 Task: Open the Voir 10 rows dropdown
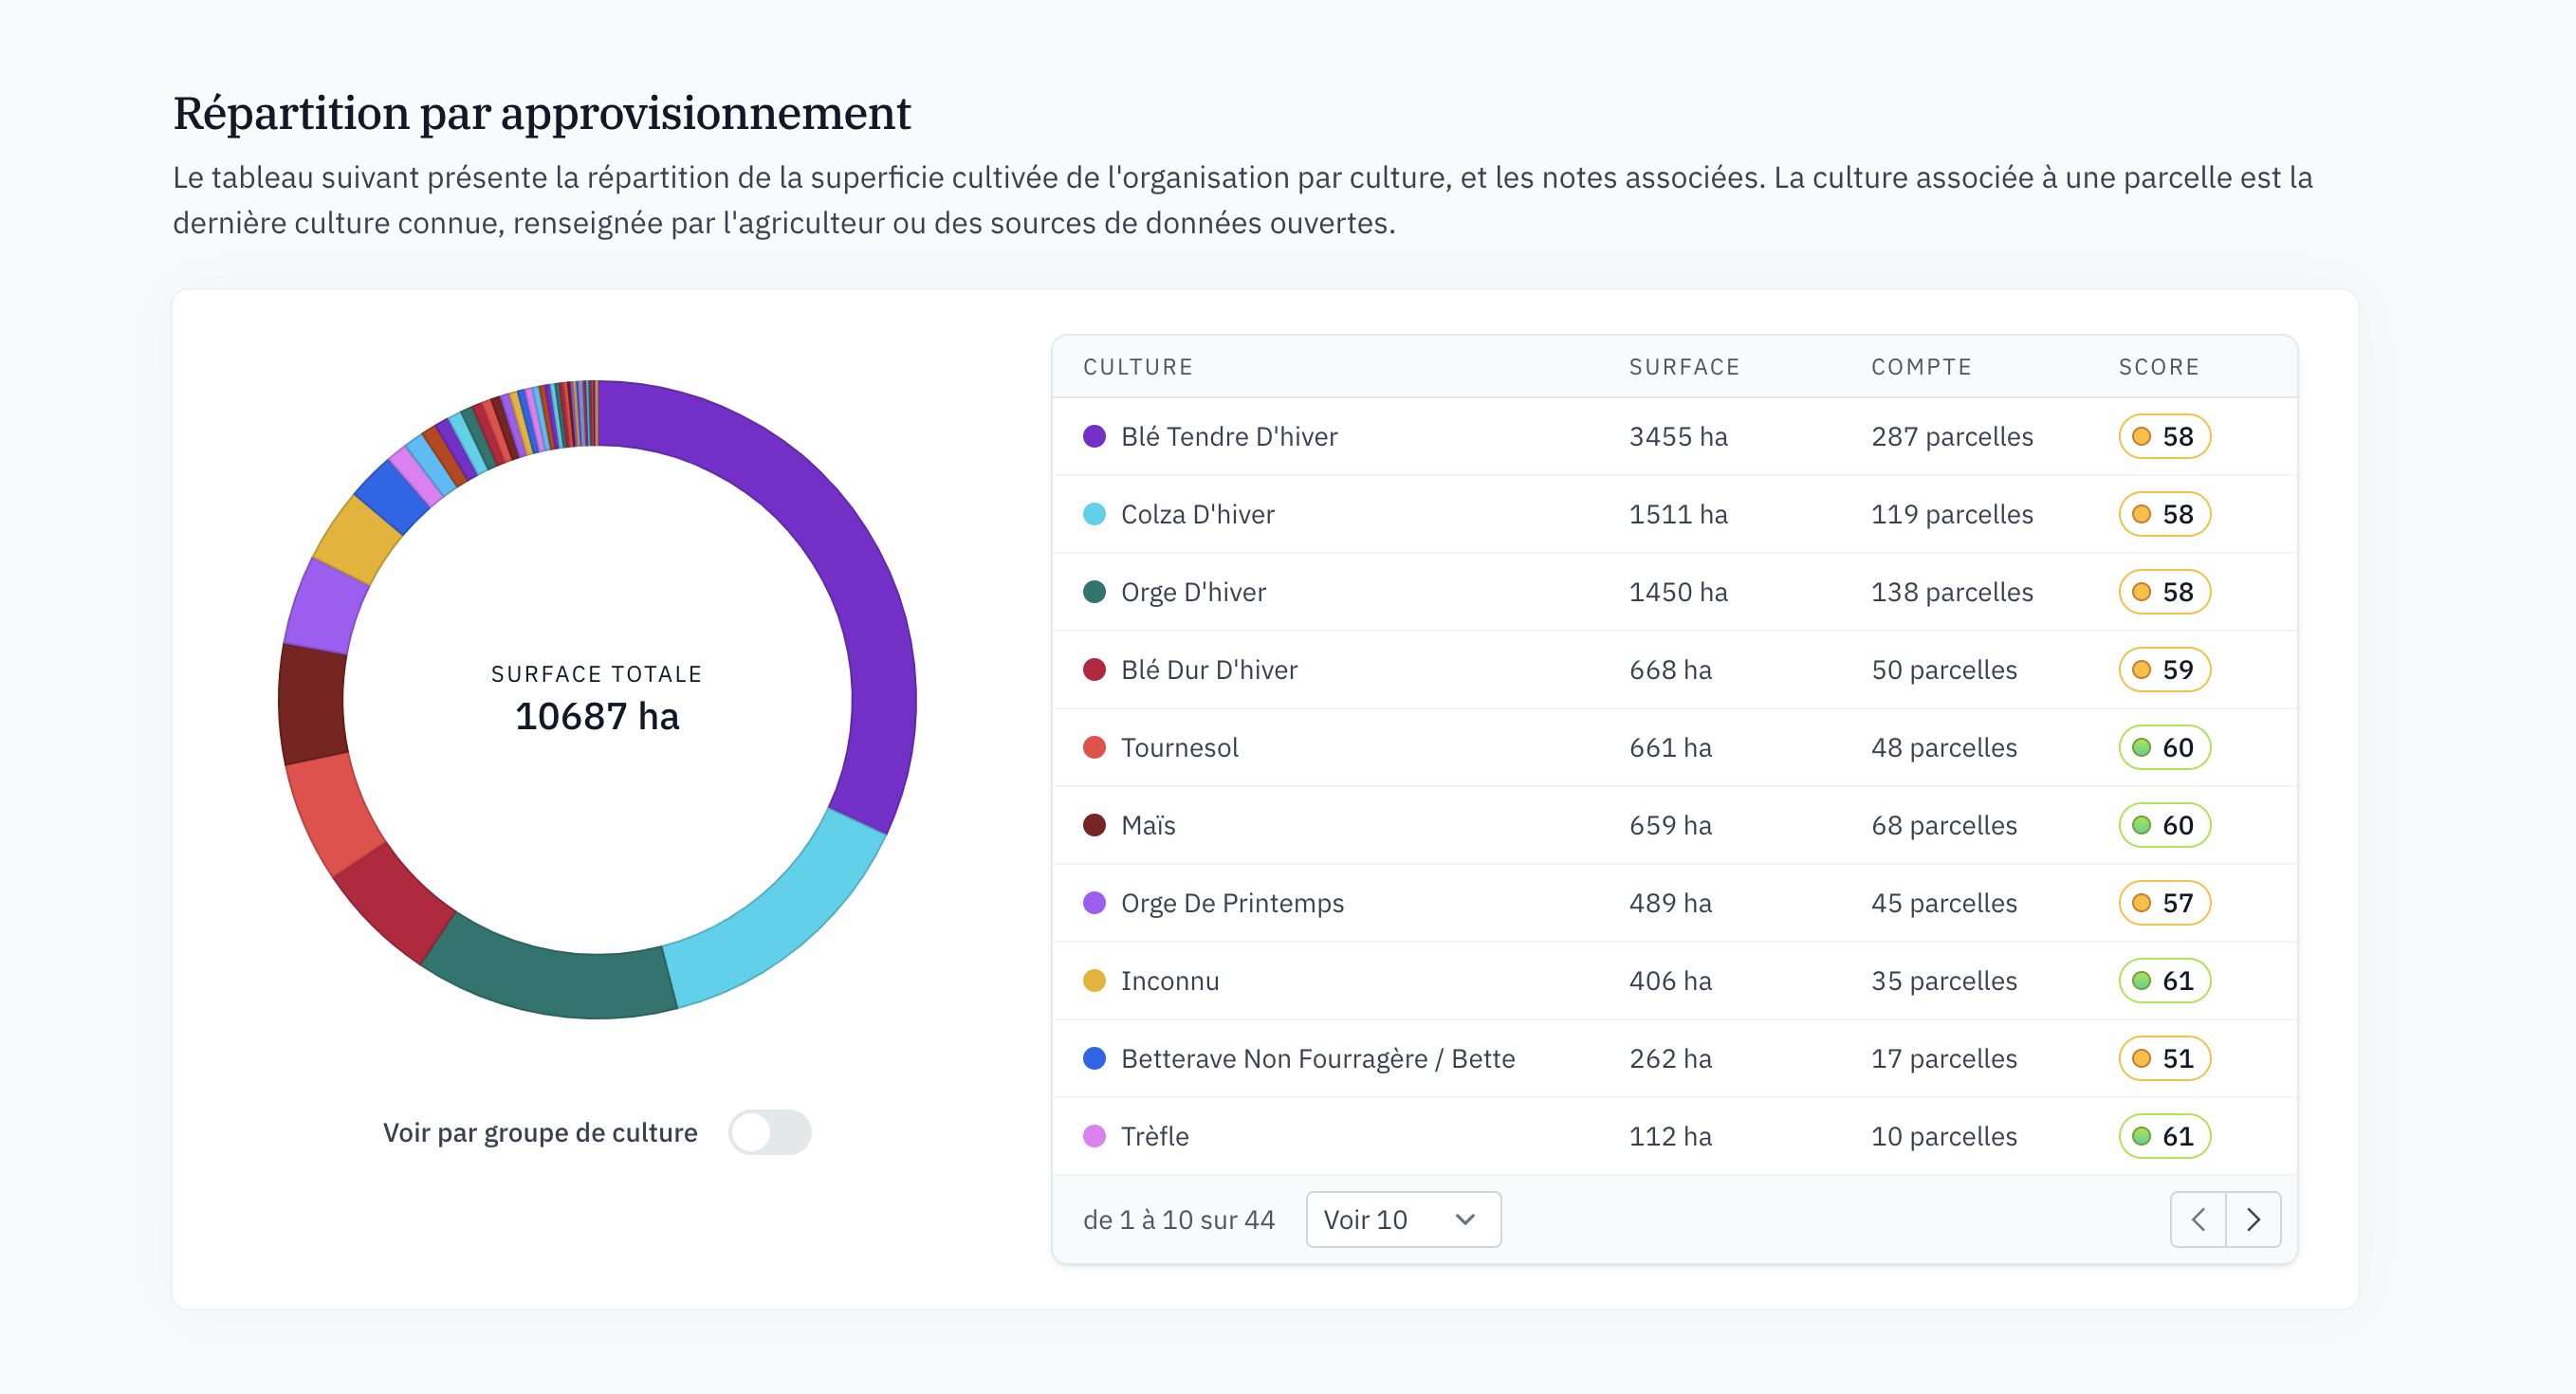(1402, 1219)
